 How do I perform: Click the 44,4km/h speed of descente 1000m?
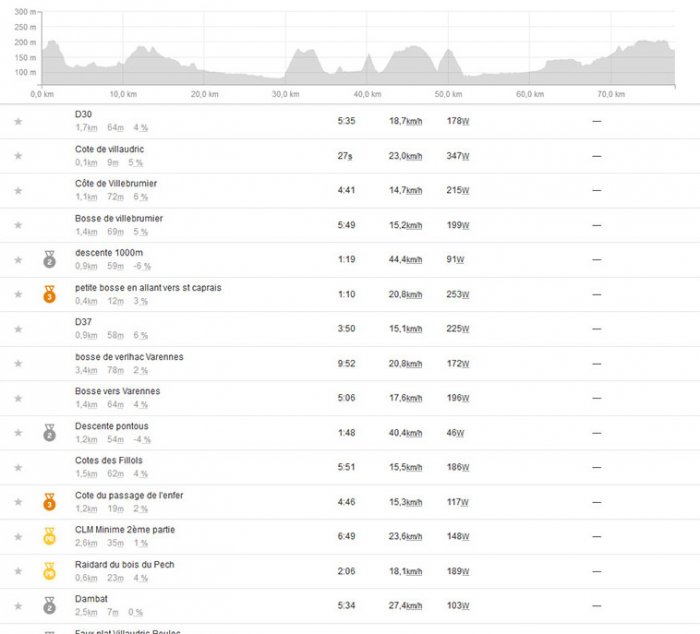point(405,260)
